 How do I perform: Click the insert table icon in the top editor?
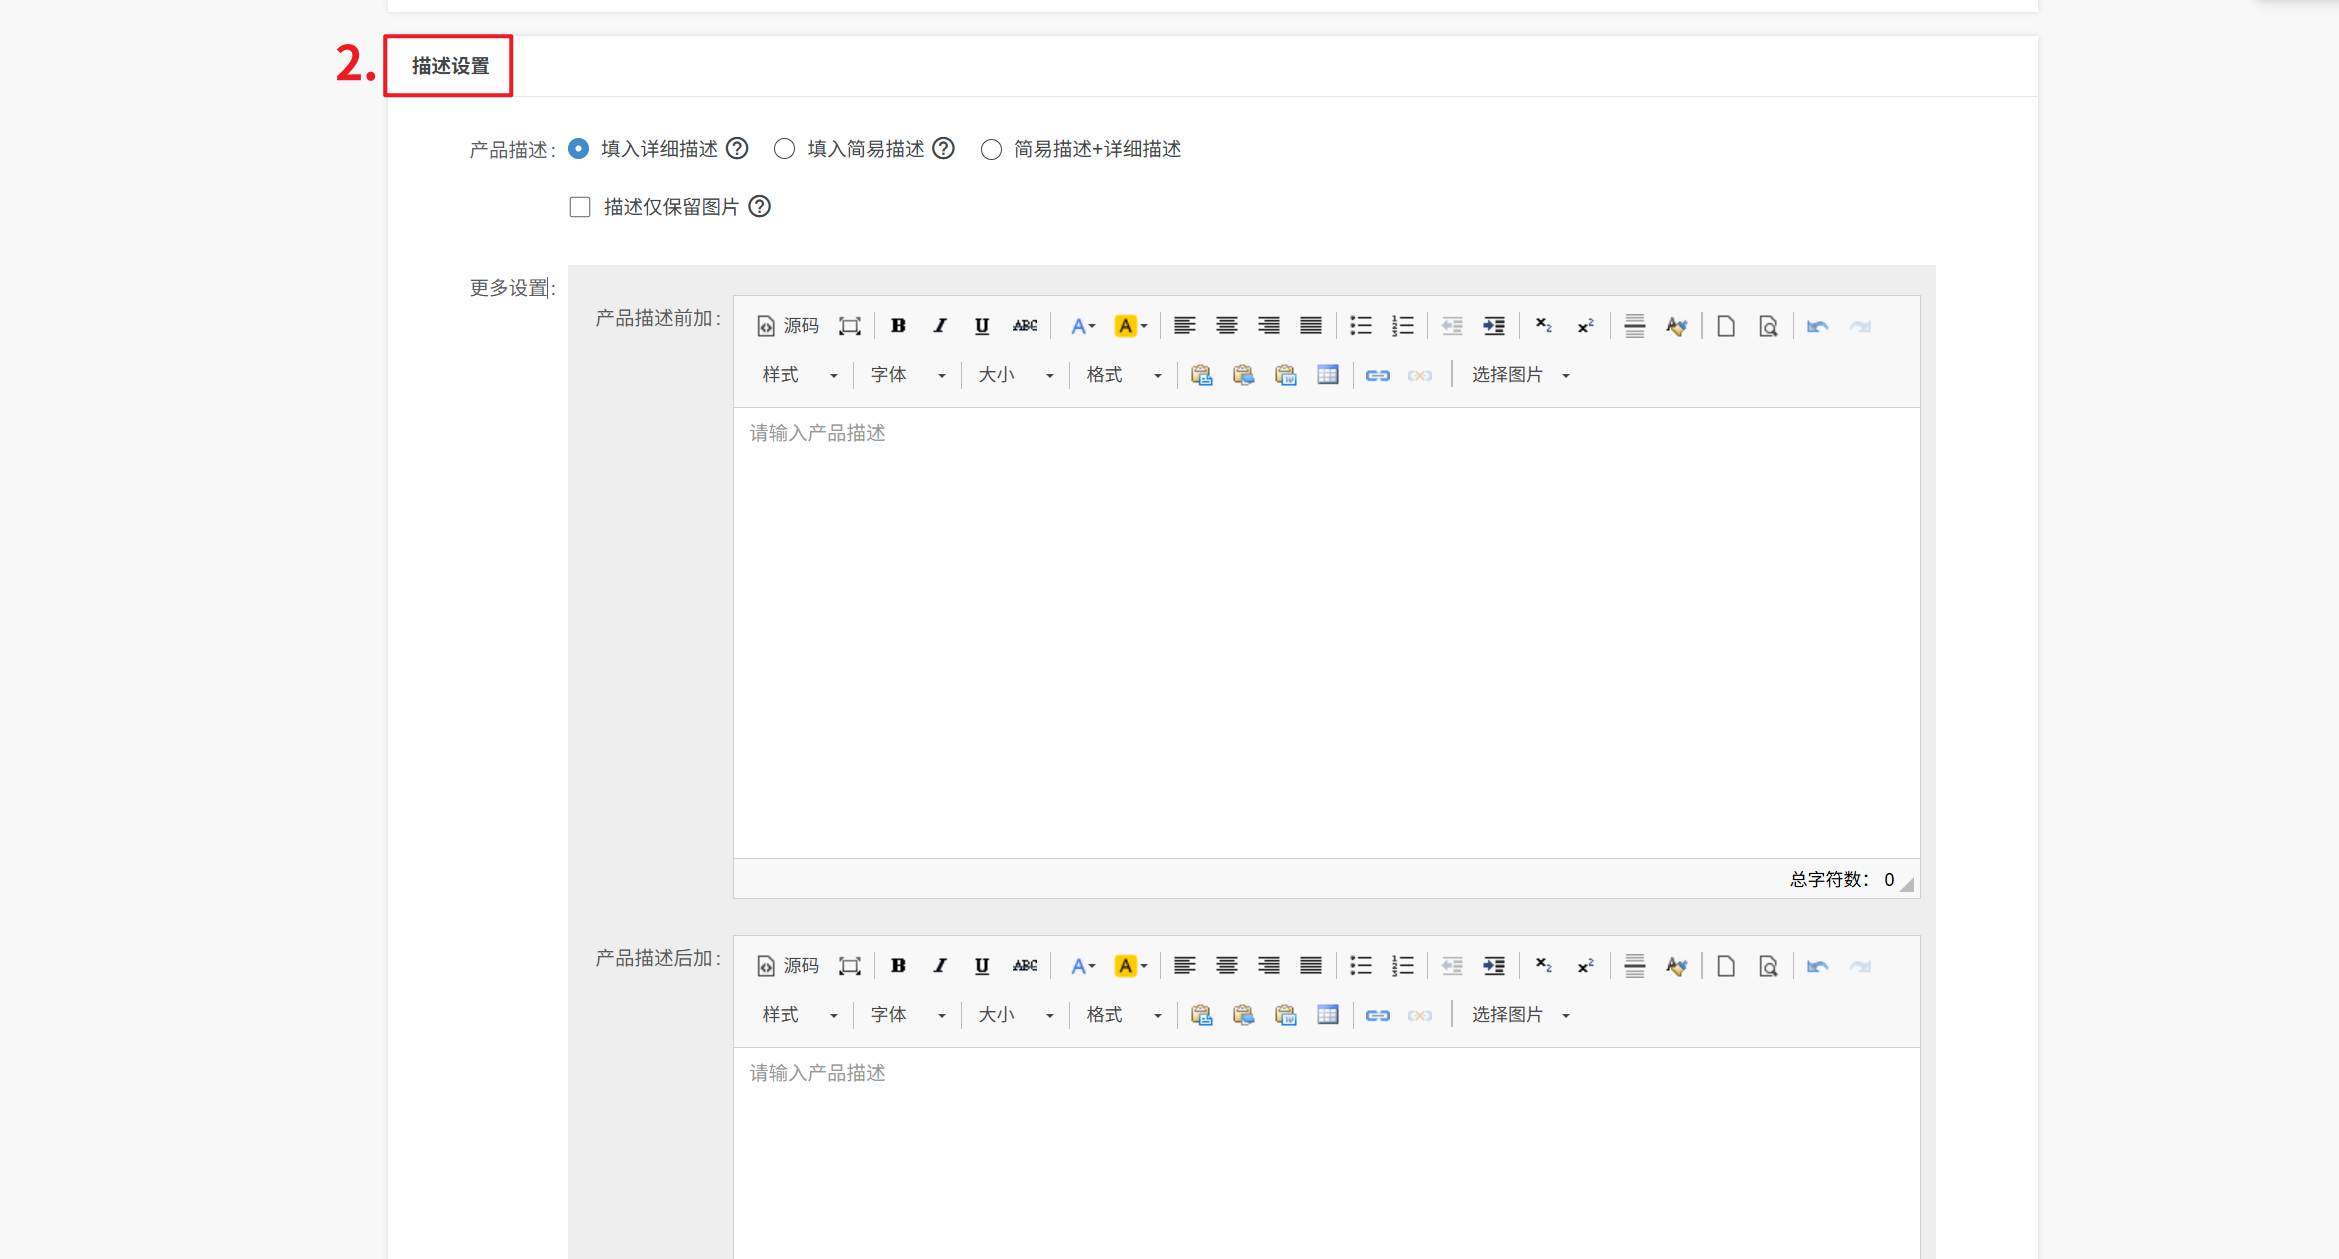coord(1327,375)
